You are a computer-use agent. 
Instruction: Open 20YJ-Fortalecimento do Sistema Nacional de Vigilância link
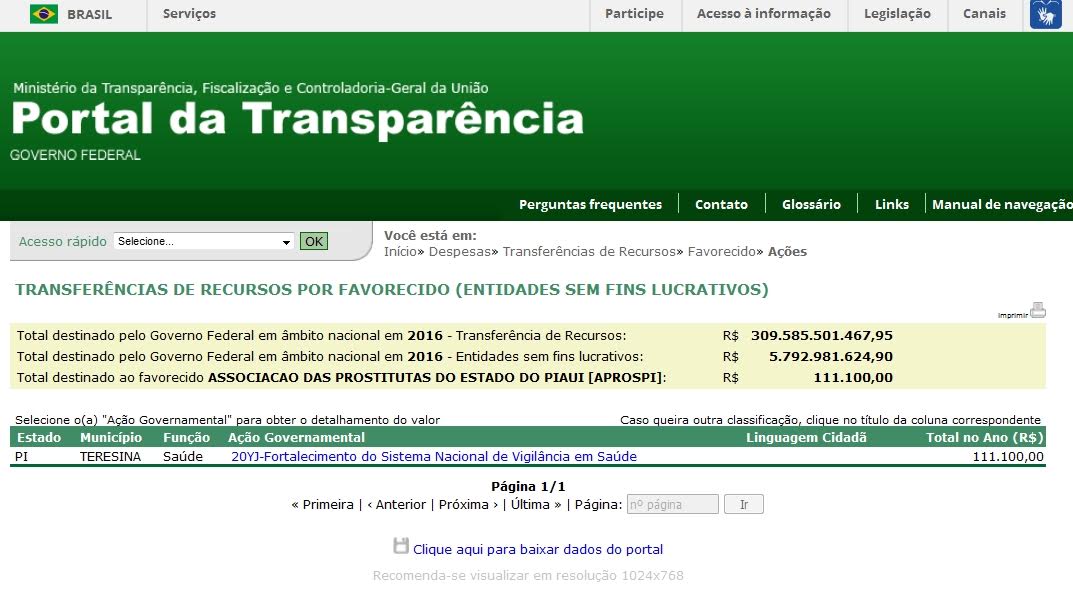click(x=434, y=456)
